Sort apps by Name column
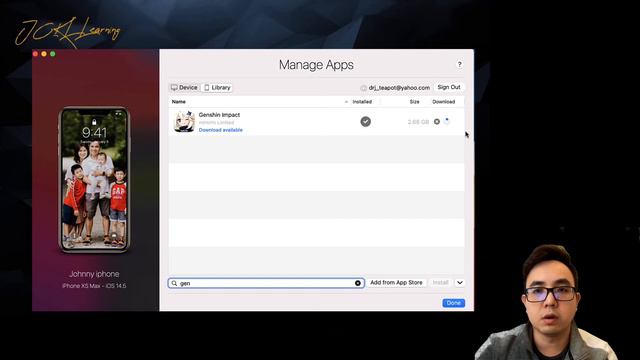The image size is (640, 360). click(x=179, y=102)
